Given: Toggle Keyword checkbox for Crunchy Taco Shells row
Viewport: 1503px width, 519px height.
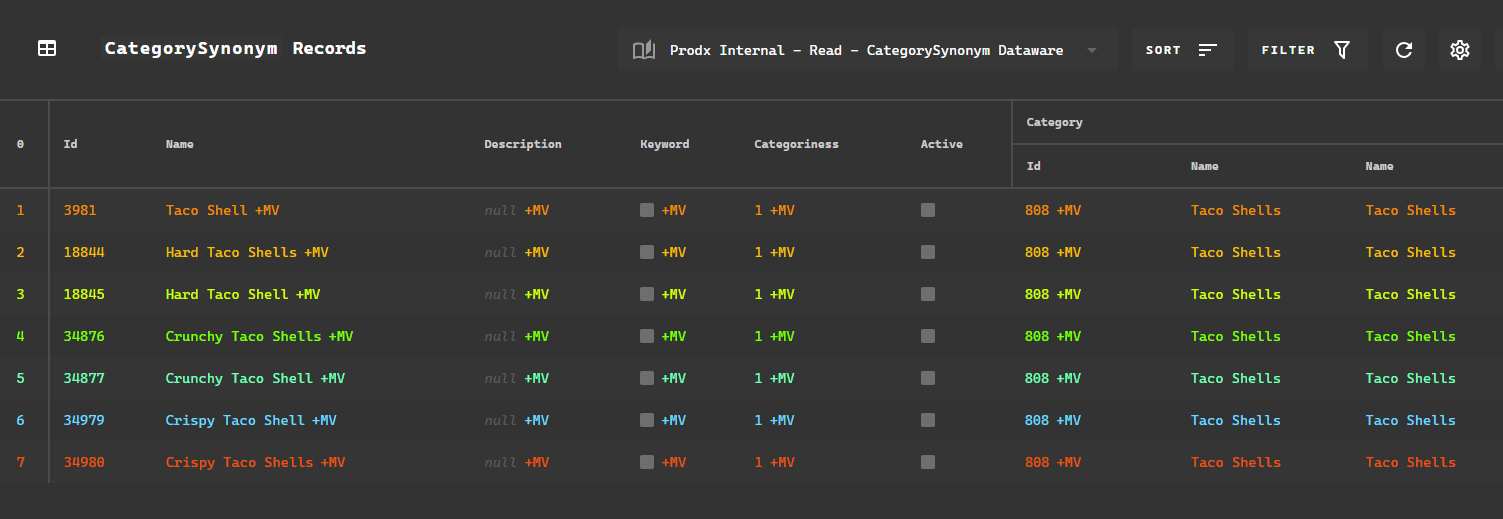Looking at the screenshot, I should point(647,336).
